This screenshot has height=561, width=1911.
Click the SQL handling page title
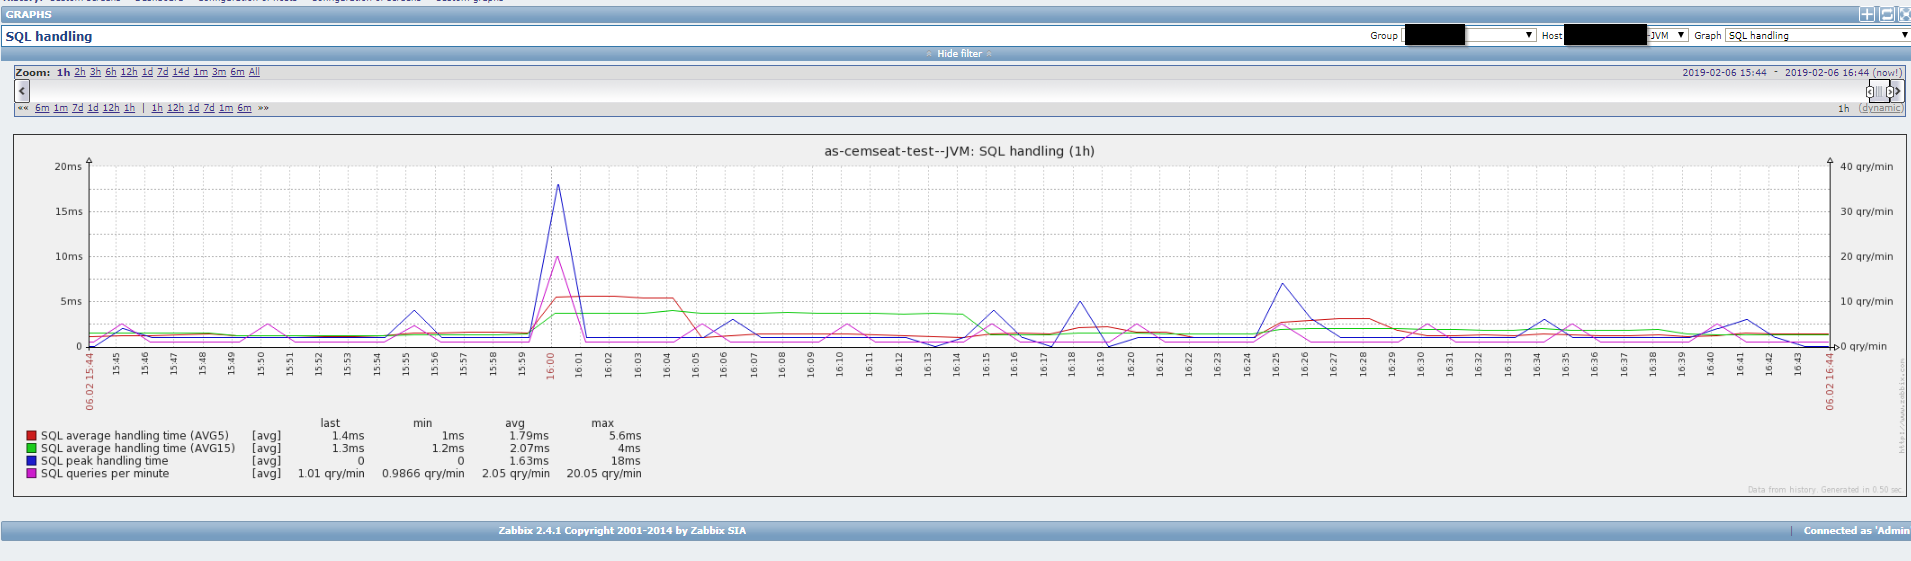(x=49, y=36)
